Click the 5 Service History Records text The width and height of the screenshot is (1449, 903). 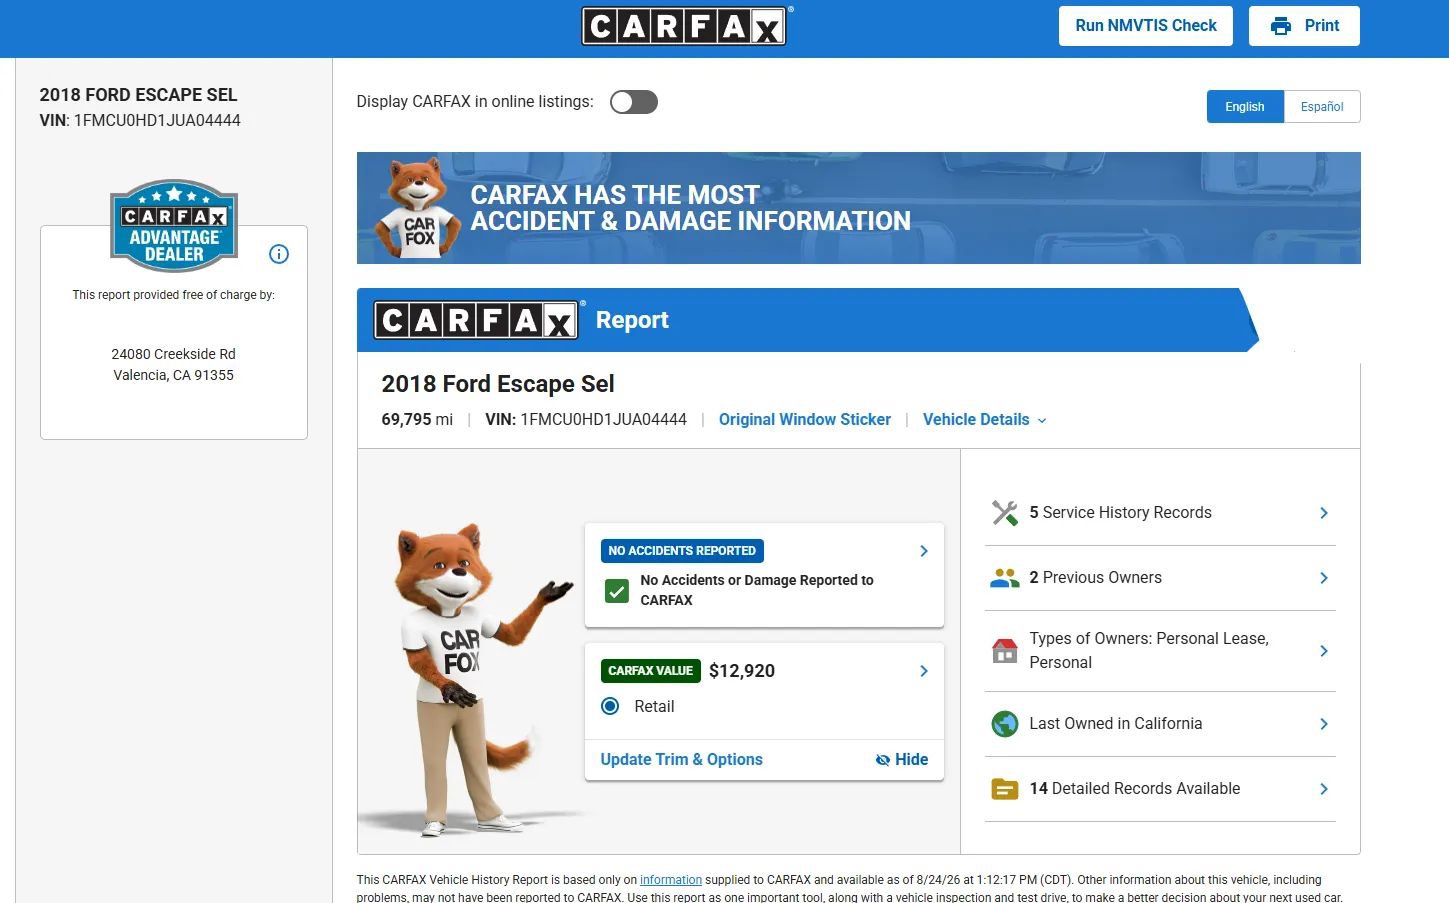(1120, 513)
